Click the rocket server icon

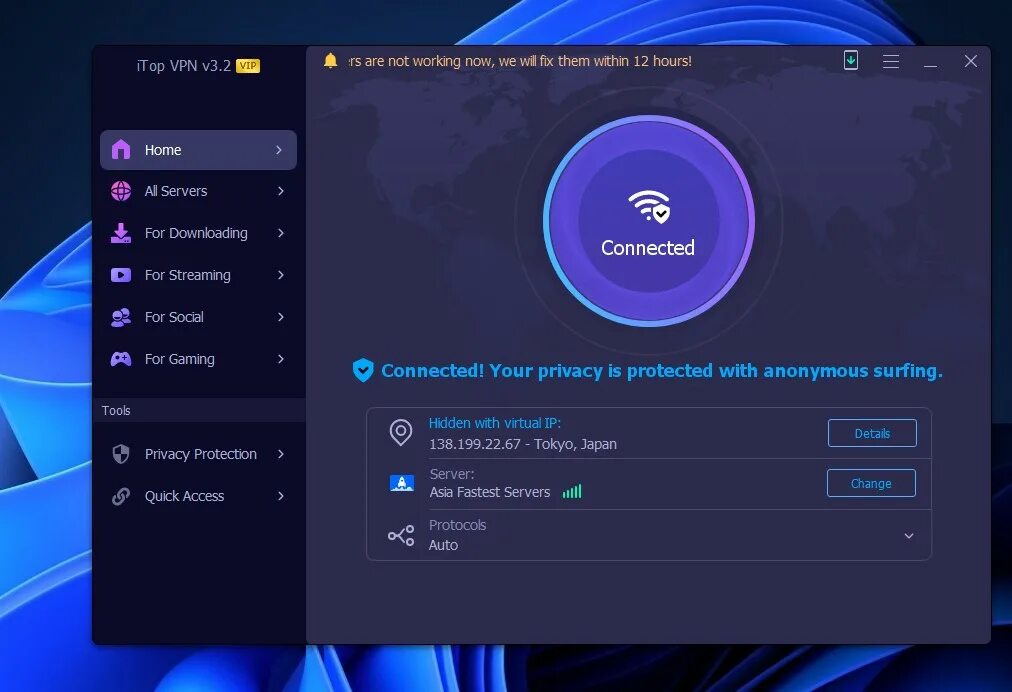click(401, 483)
